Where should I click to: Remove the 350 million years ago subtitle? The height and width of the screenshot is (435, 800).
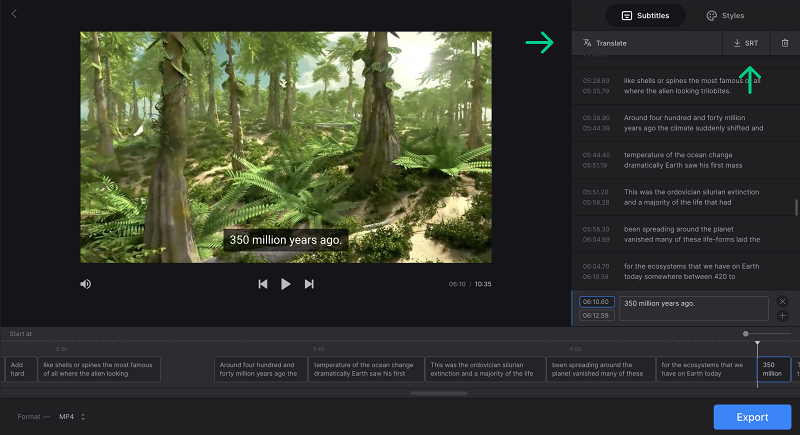[782, 301]
